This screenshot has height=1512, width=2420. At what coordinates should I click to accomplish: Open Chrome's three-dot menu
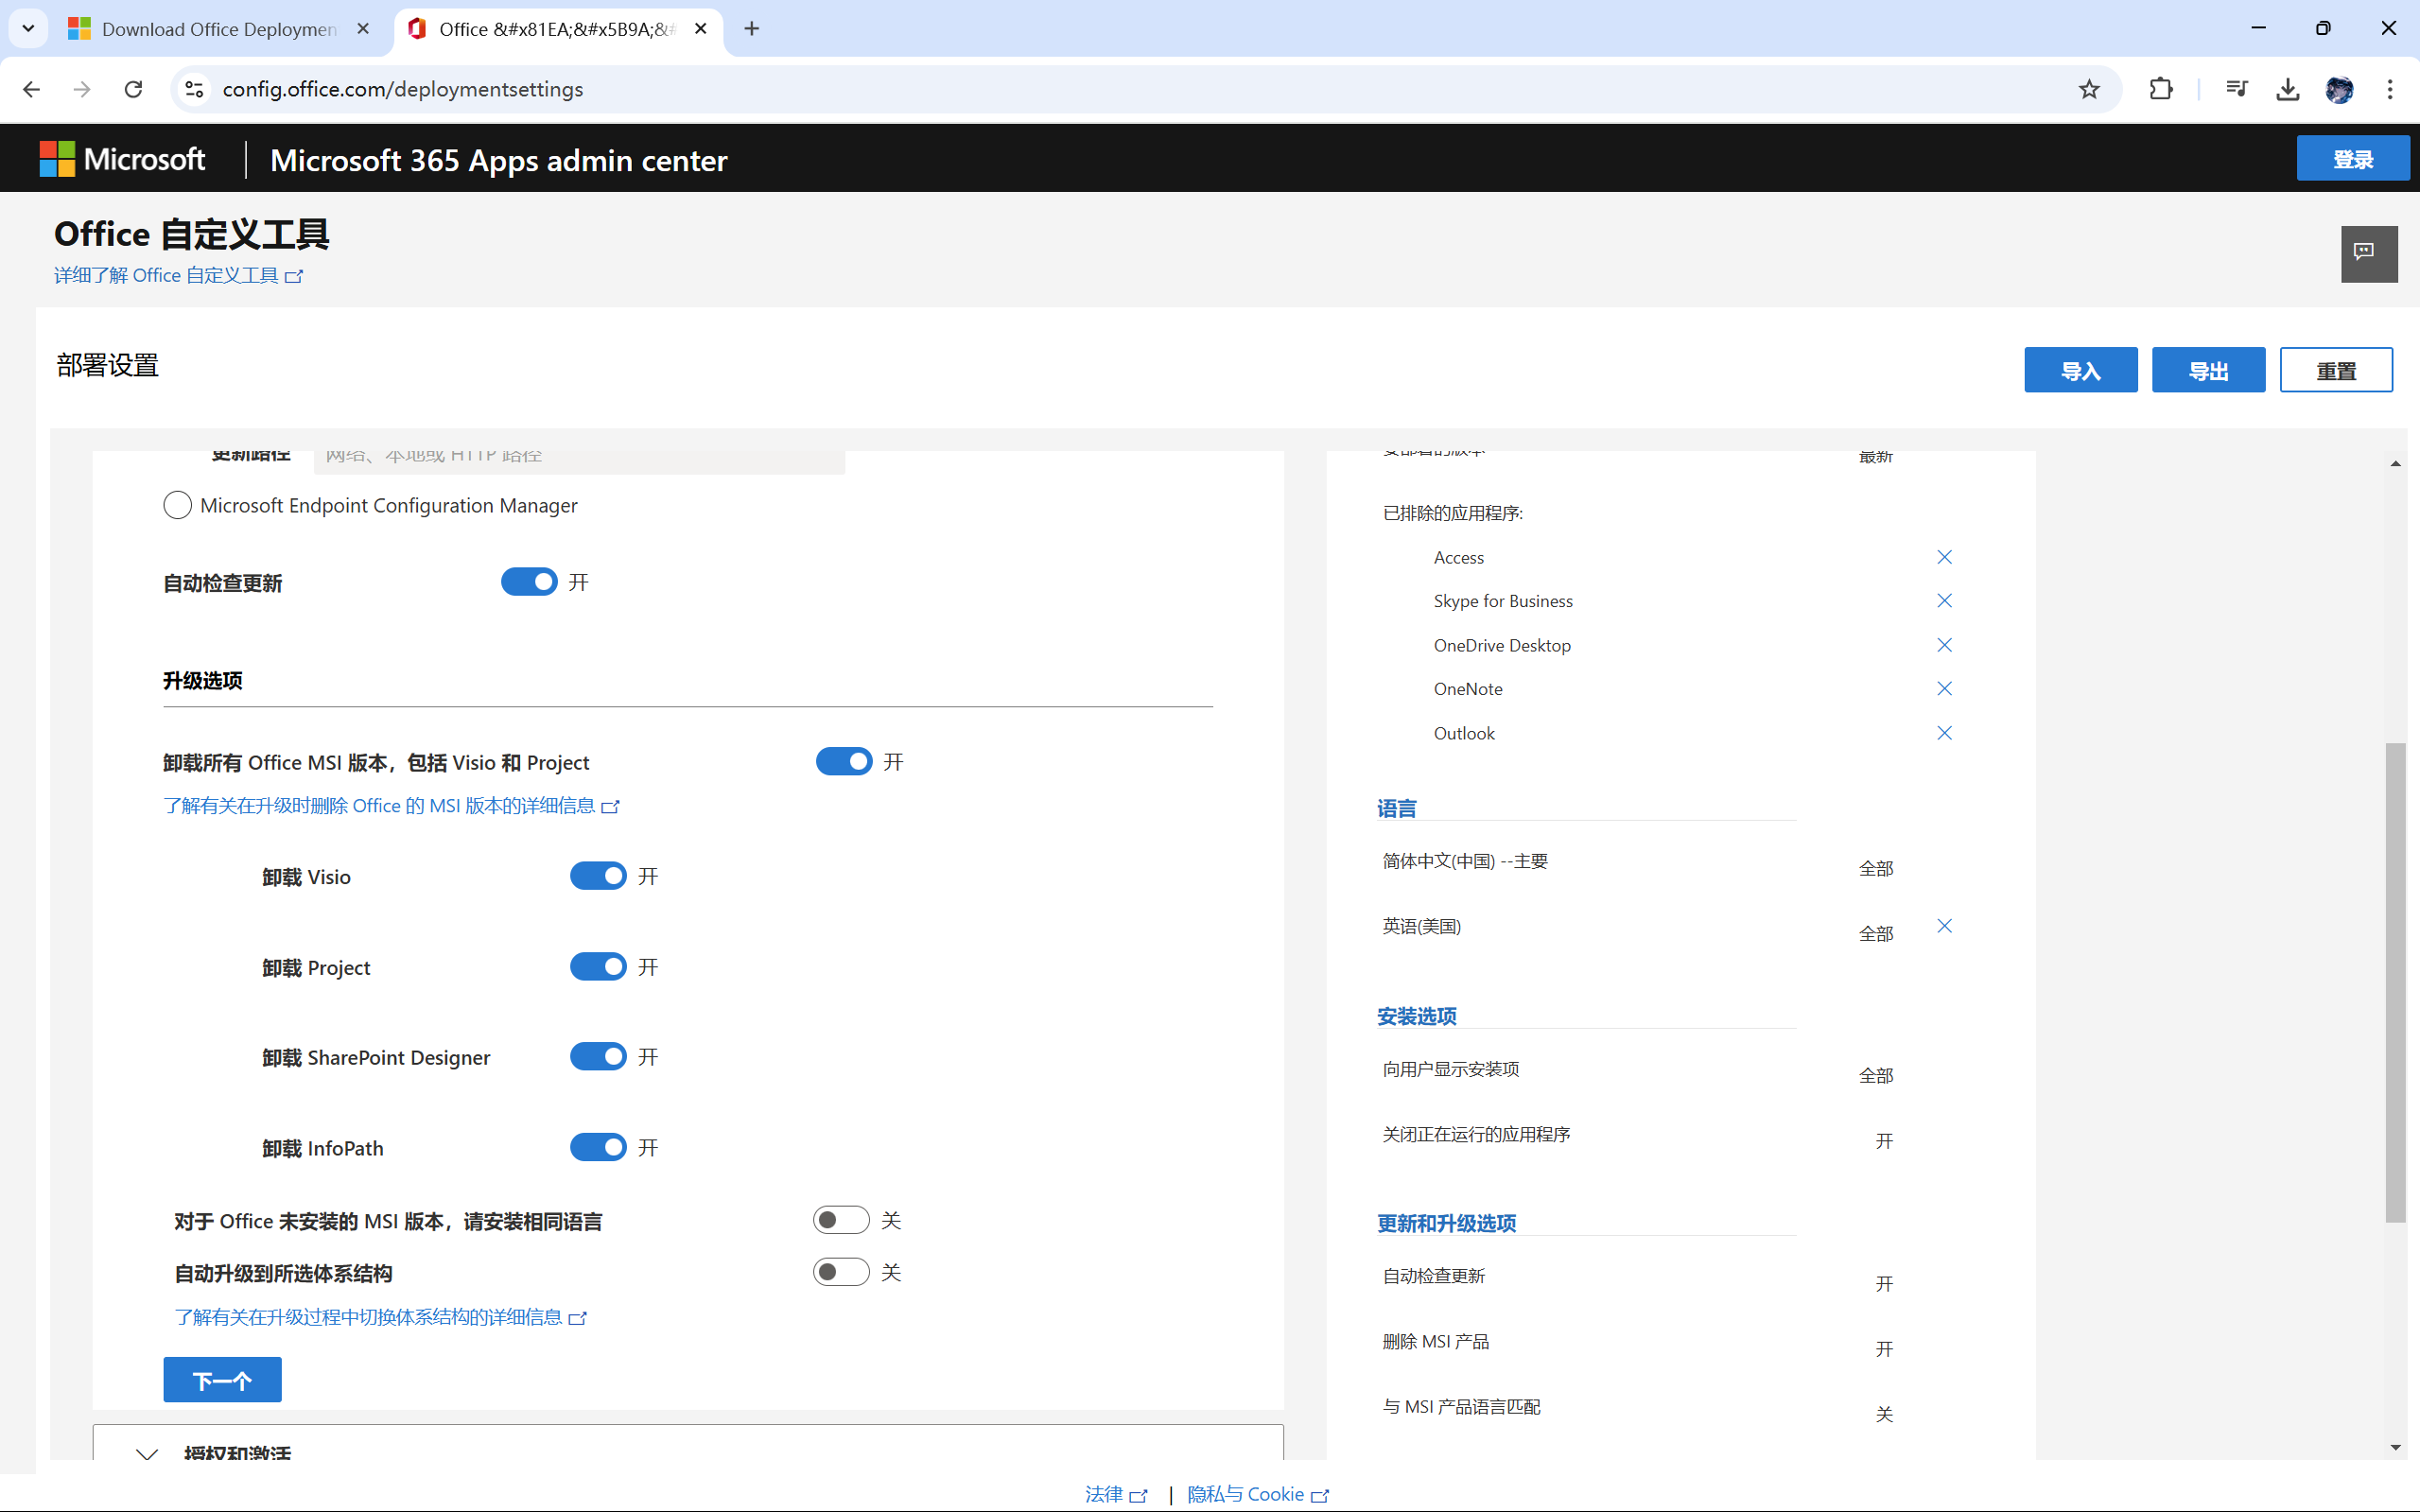tap(2390, 89)
